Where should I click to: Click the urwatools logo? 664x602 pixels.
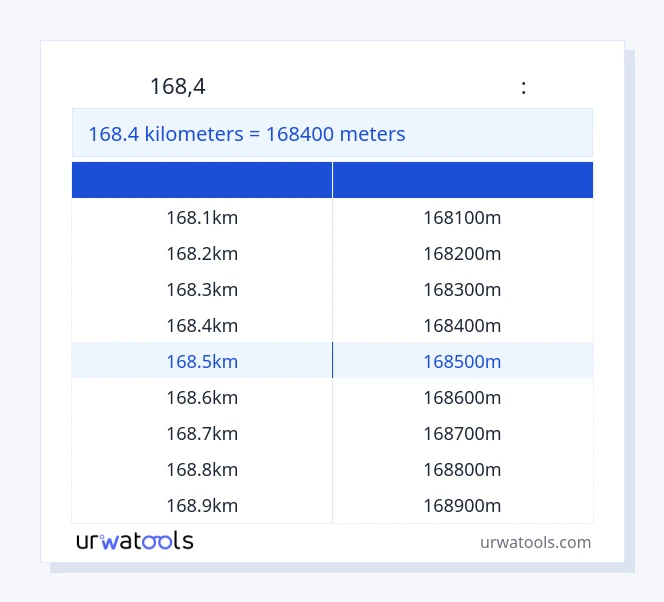tap(135, 541)
